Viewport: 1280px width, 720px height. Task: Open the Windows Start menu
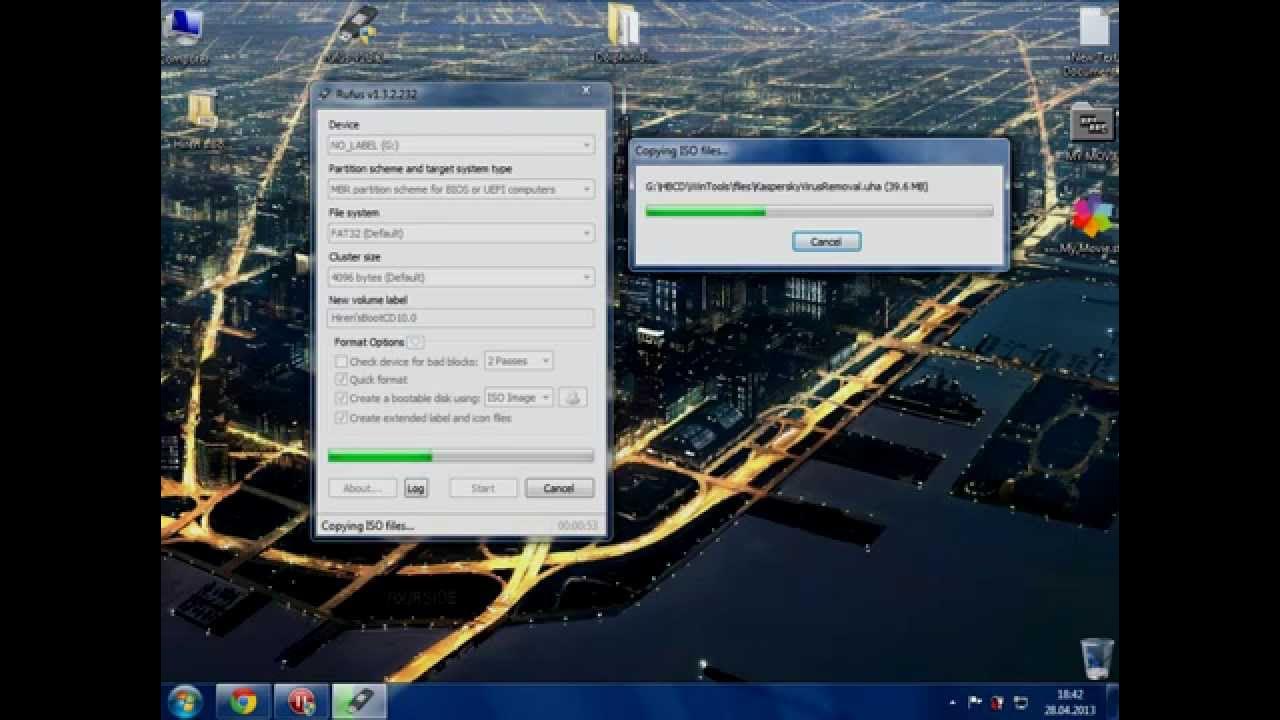tap(186, 701)
